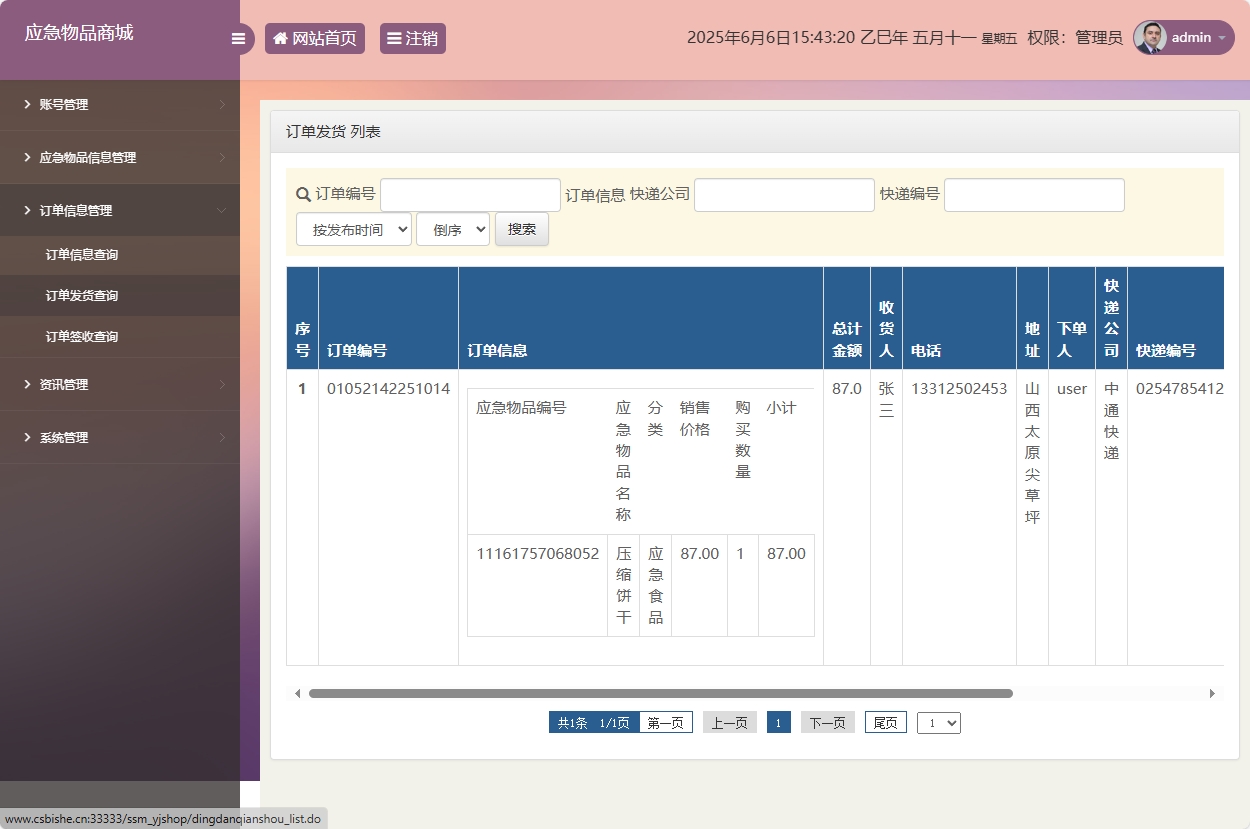Jump to the last page using 尾页
Image resolution: width=1250 pixels, height=829 pixels.
[884, 722]
